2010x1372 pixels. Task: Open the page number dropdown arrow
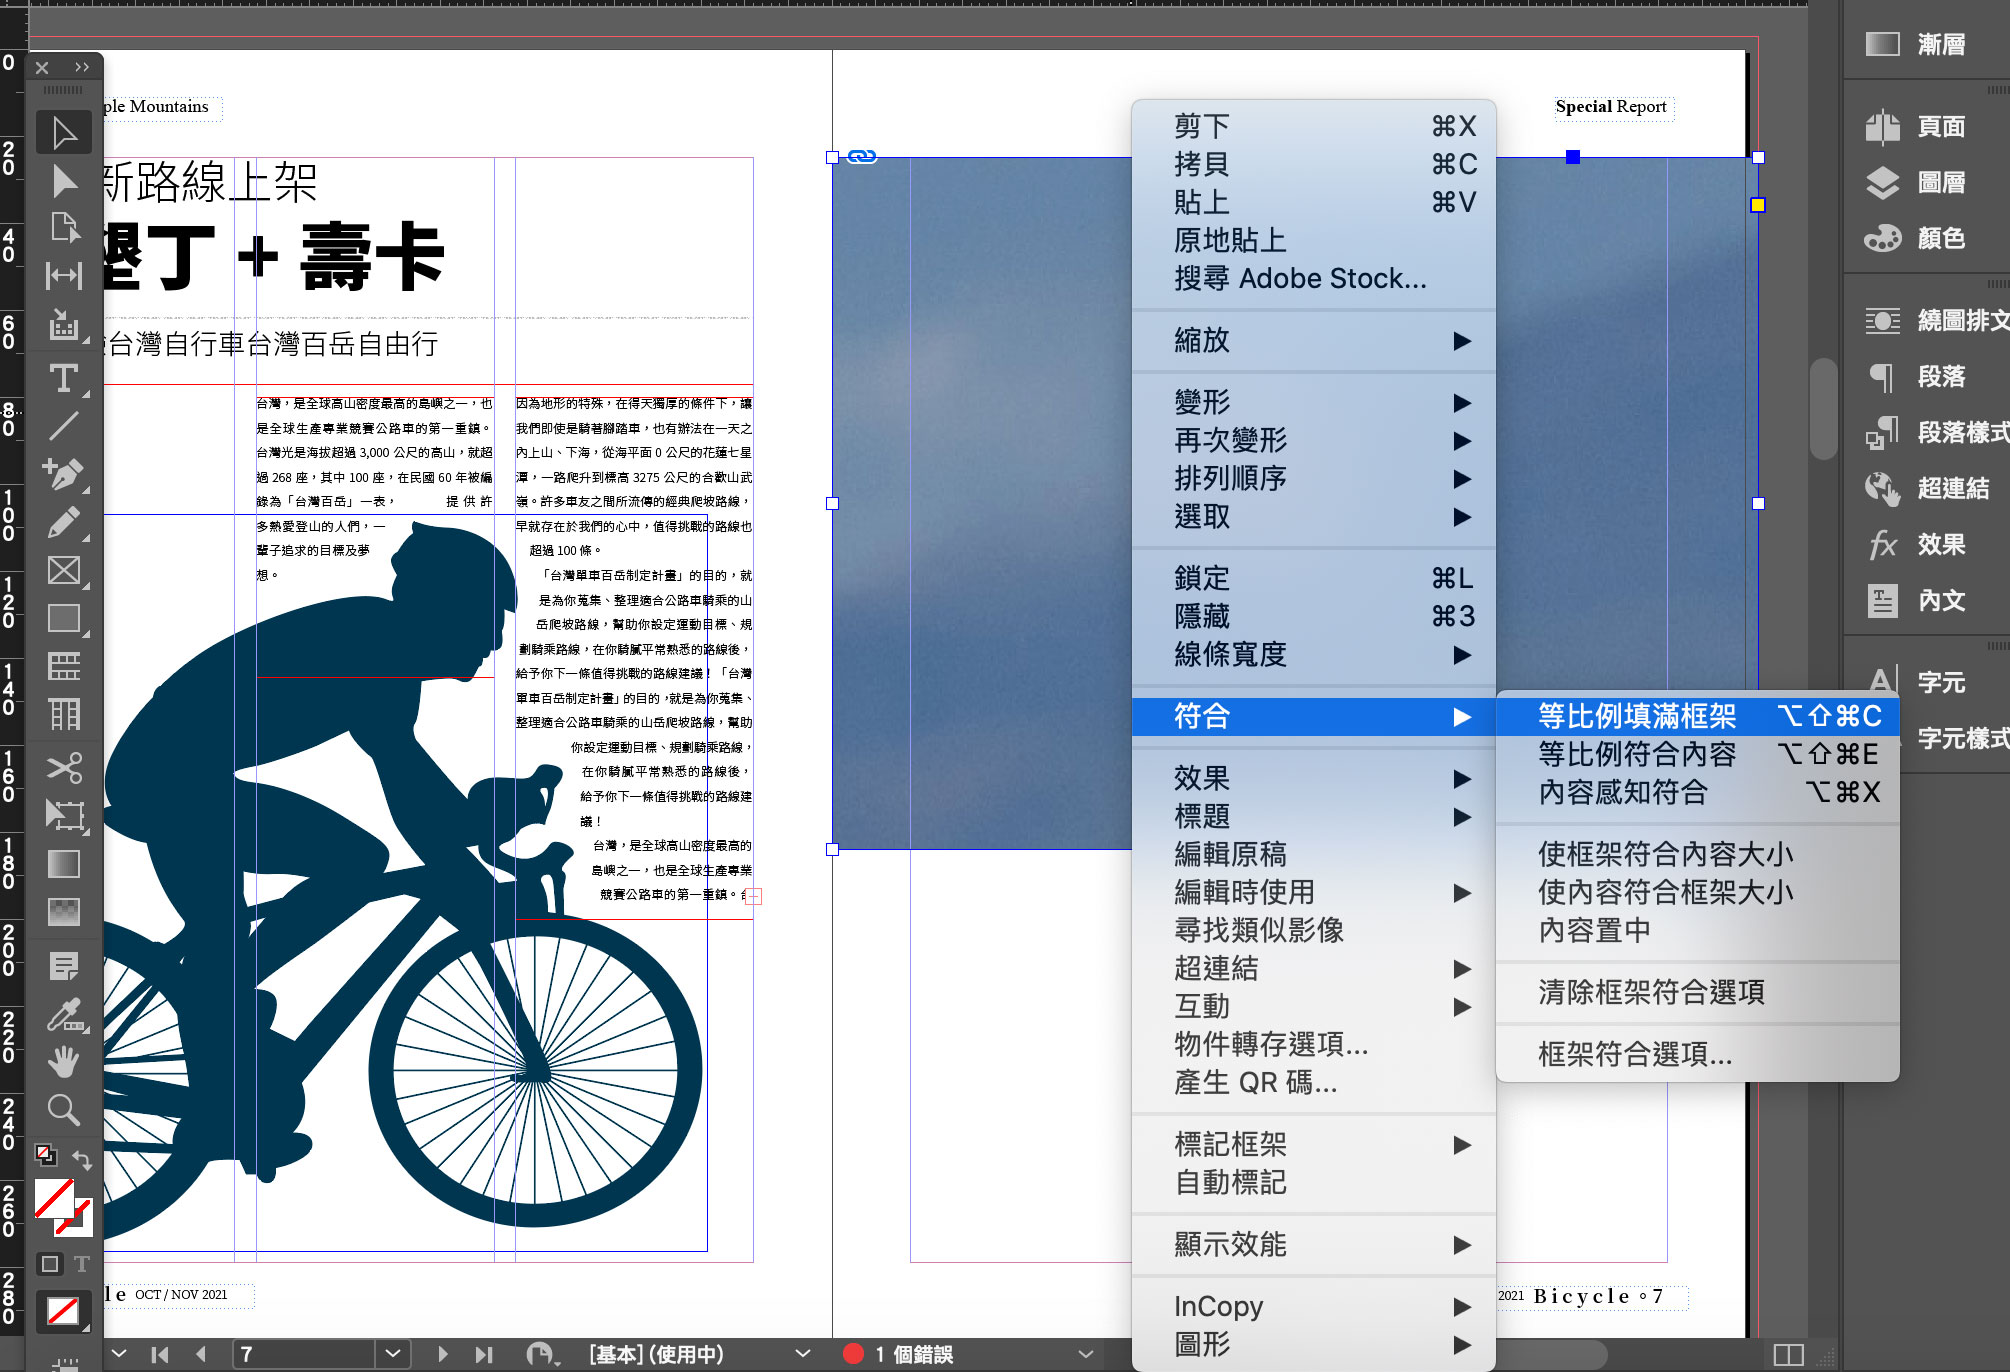click(392, 1354)
